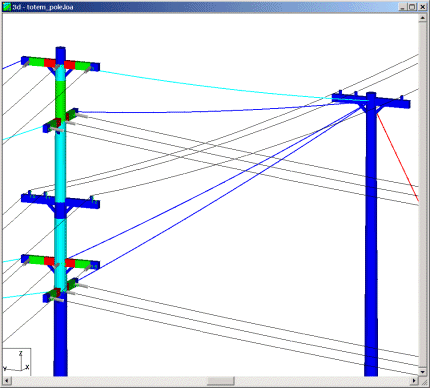The image size is (430, 388).
Task: Minimize the 3d totem_pole window
Action: (x=403, y=7)
